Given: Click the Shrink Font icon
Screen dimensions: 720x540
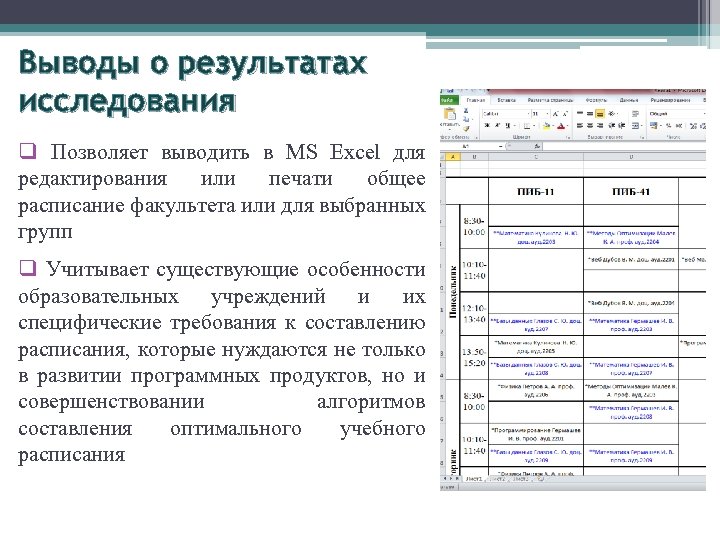Looking at the screenshot, I should click(566, 113).
